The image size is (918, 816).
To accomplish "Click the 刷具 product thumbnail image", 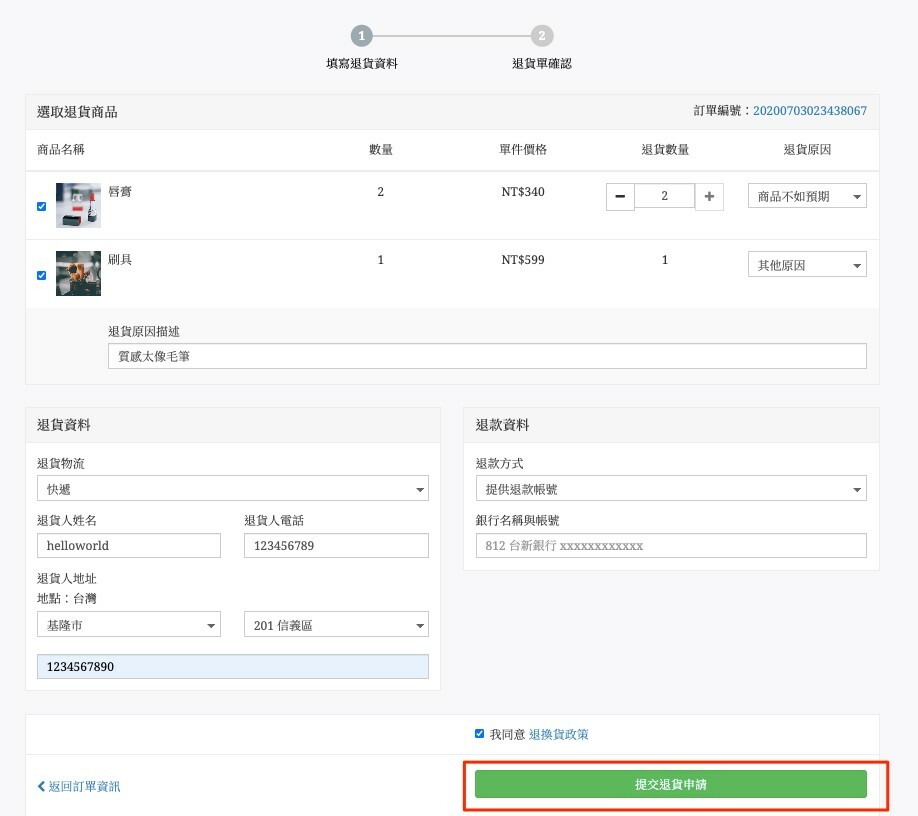I will (x=78, y=273).
